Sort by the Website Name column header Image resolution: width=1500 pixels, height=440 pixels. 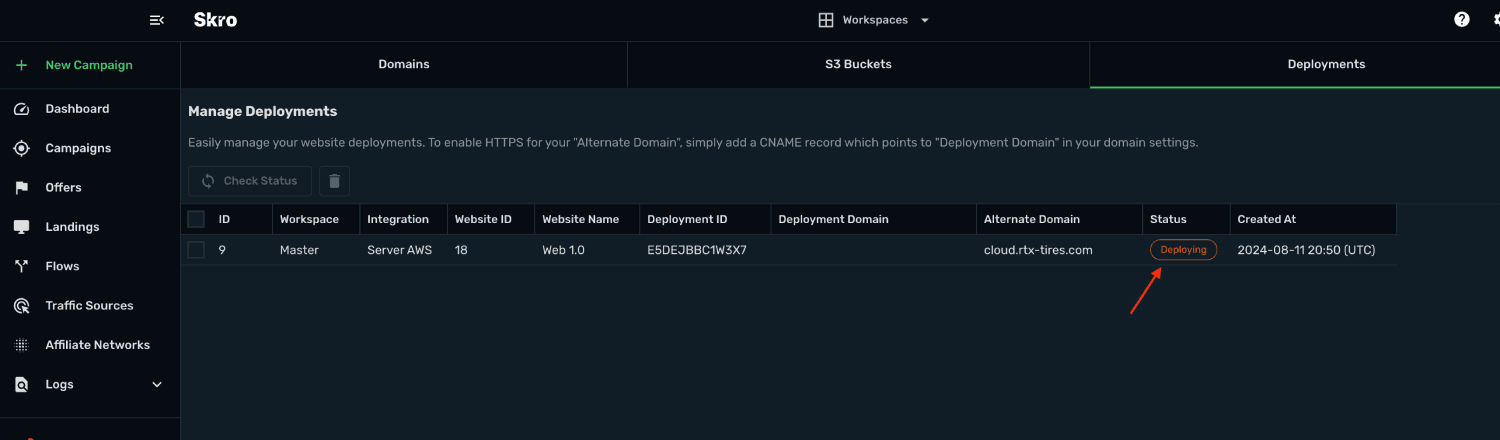581,219
